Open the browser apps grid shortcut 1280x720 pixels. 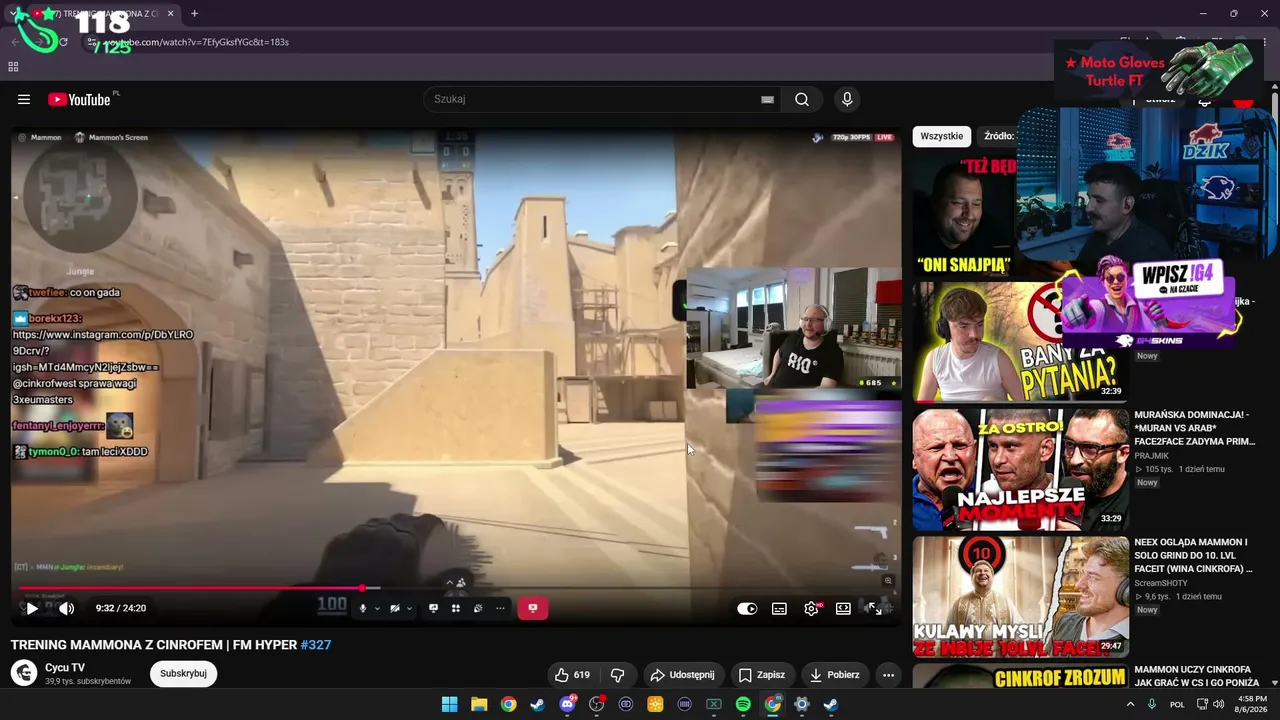point(13,67)
